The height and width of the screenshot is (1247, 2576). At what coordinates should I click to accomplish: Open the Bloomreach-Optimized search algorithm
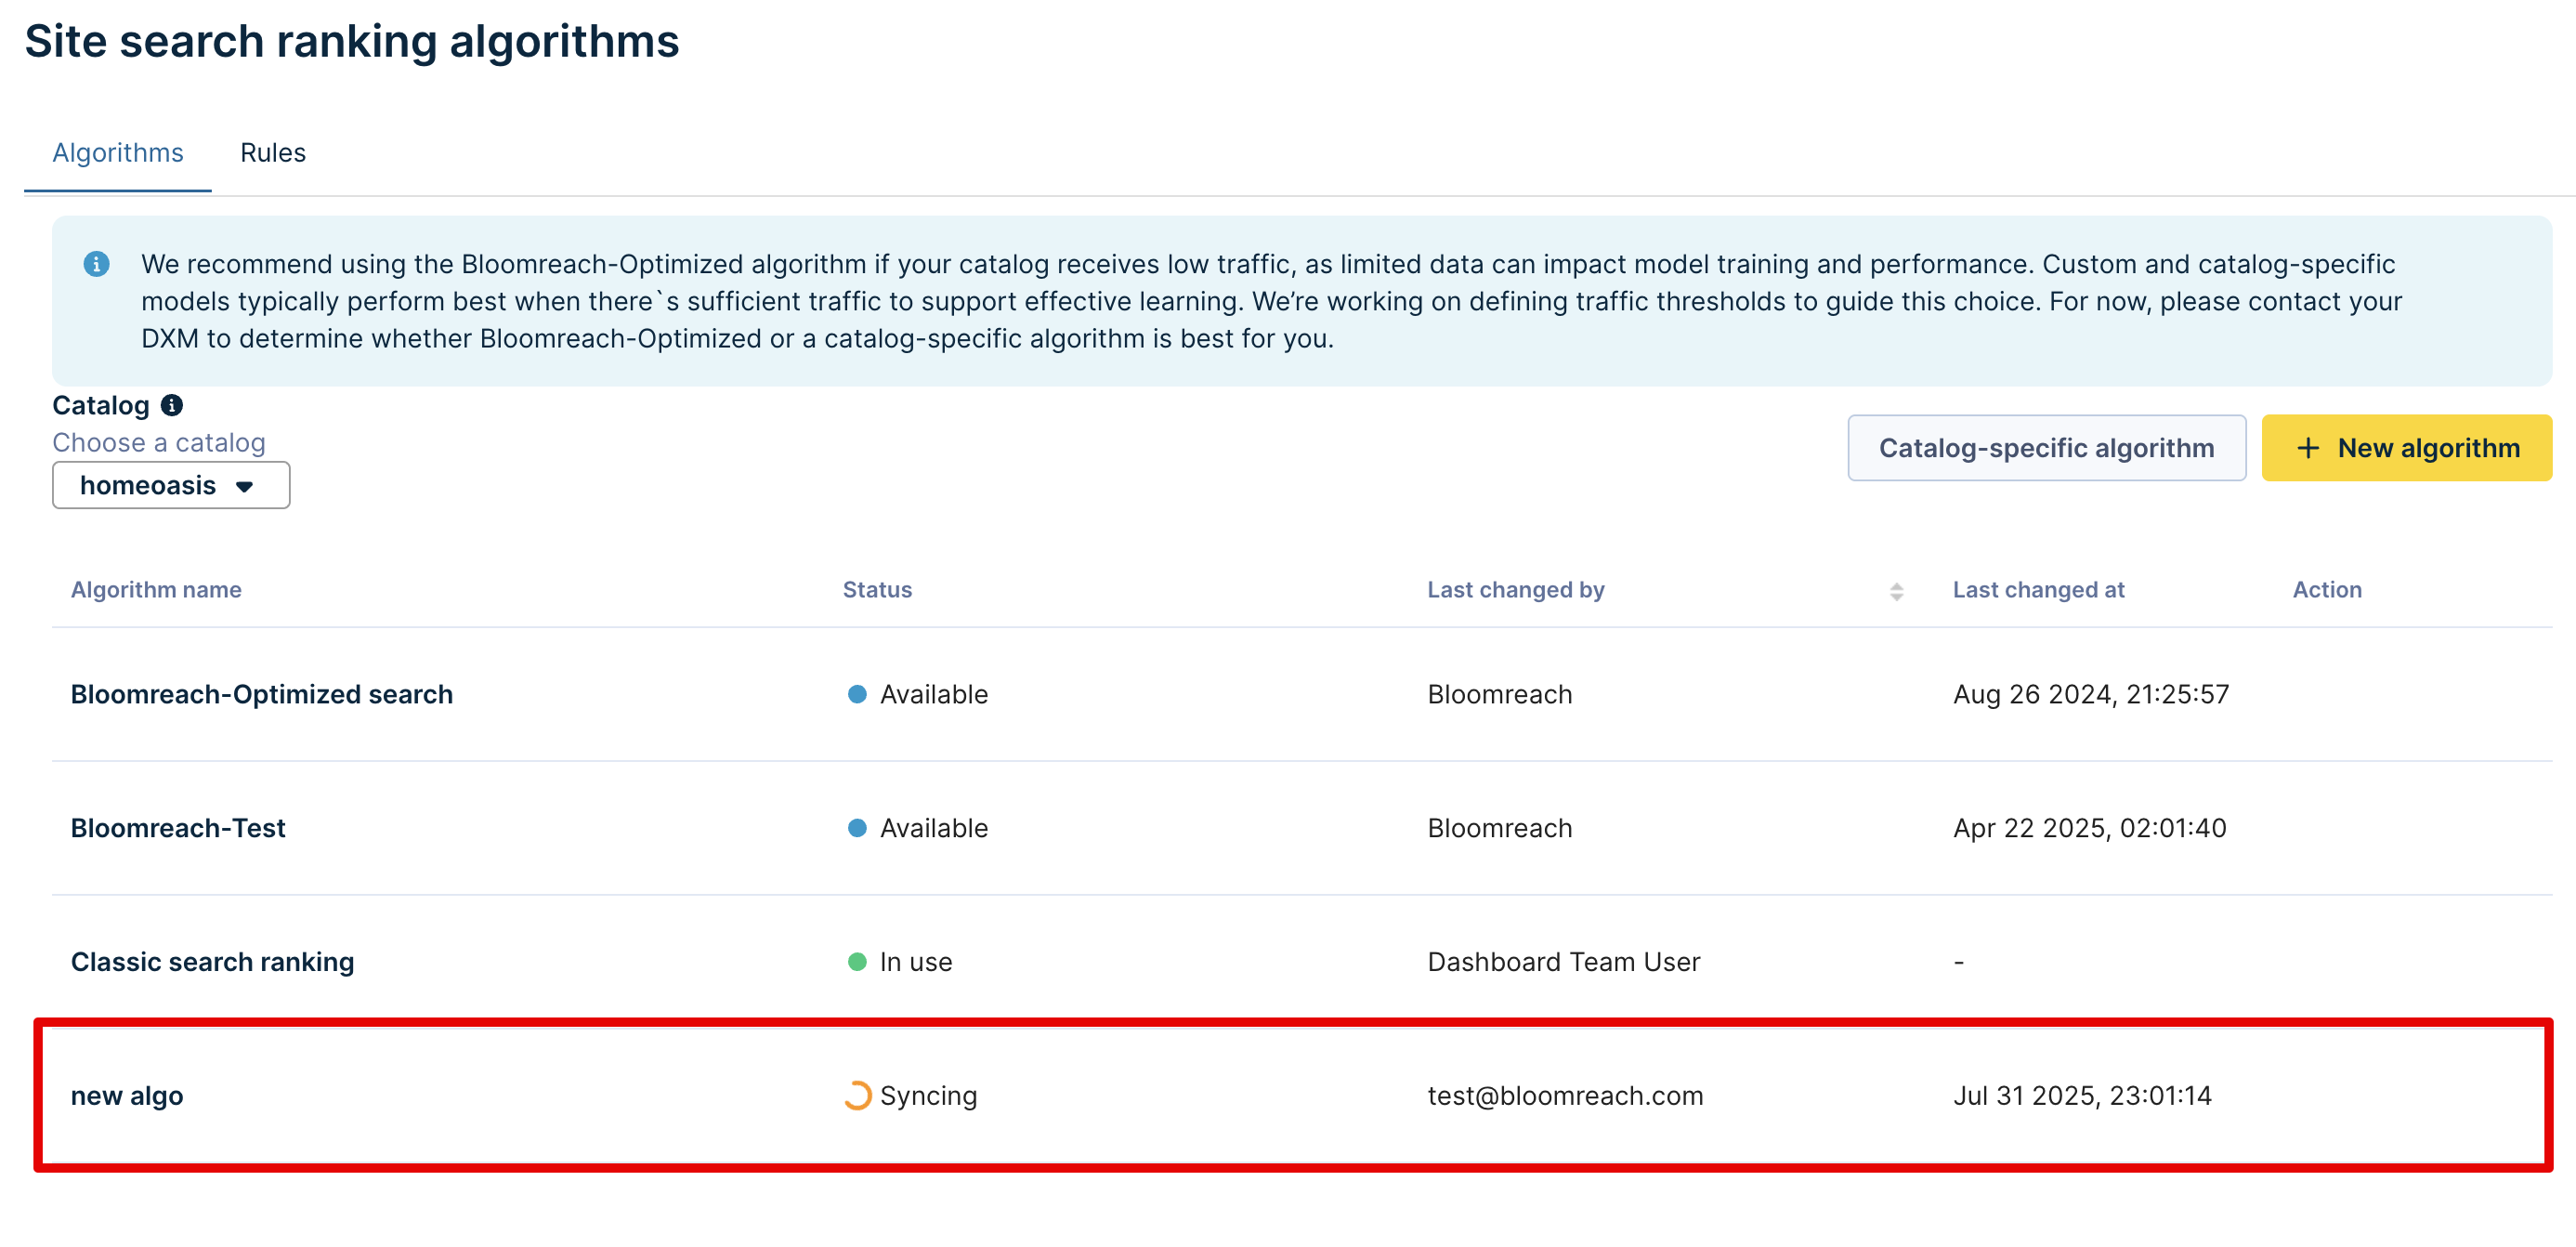(x=262, y=694)
